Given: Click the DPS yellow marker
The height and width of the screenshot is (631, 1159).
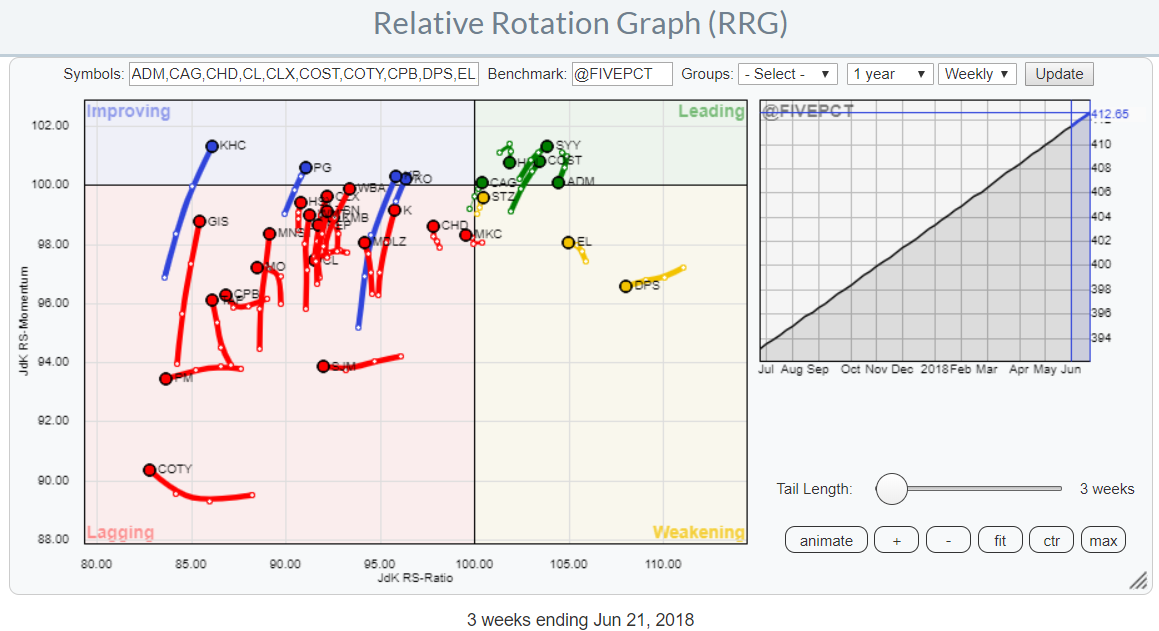Looking at the screenshot, I should [x=626, y=286].
